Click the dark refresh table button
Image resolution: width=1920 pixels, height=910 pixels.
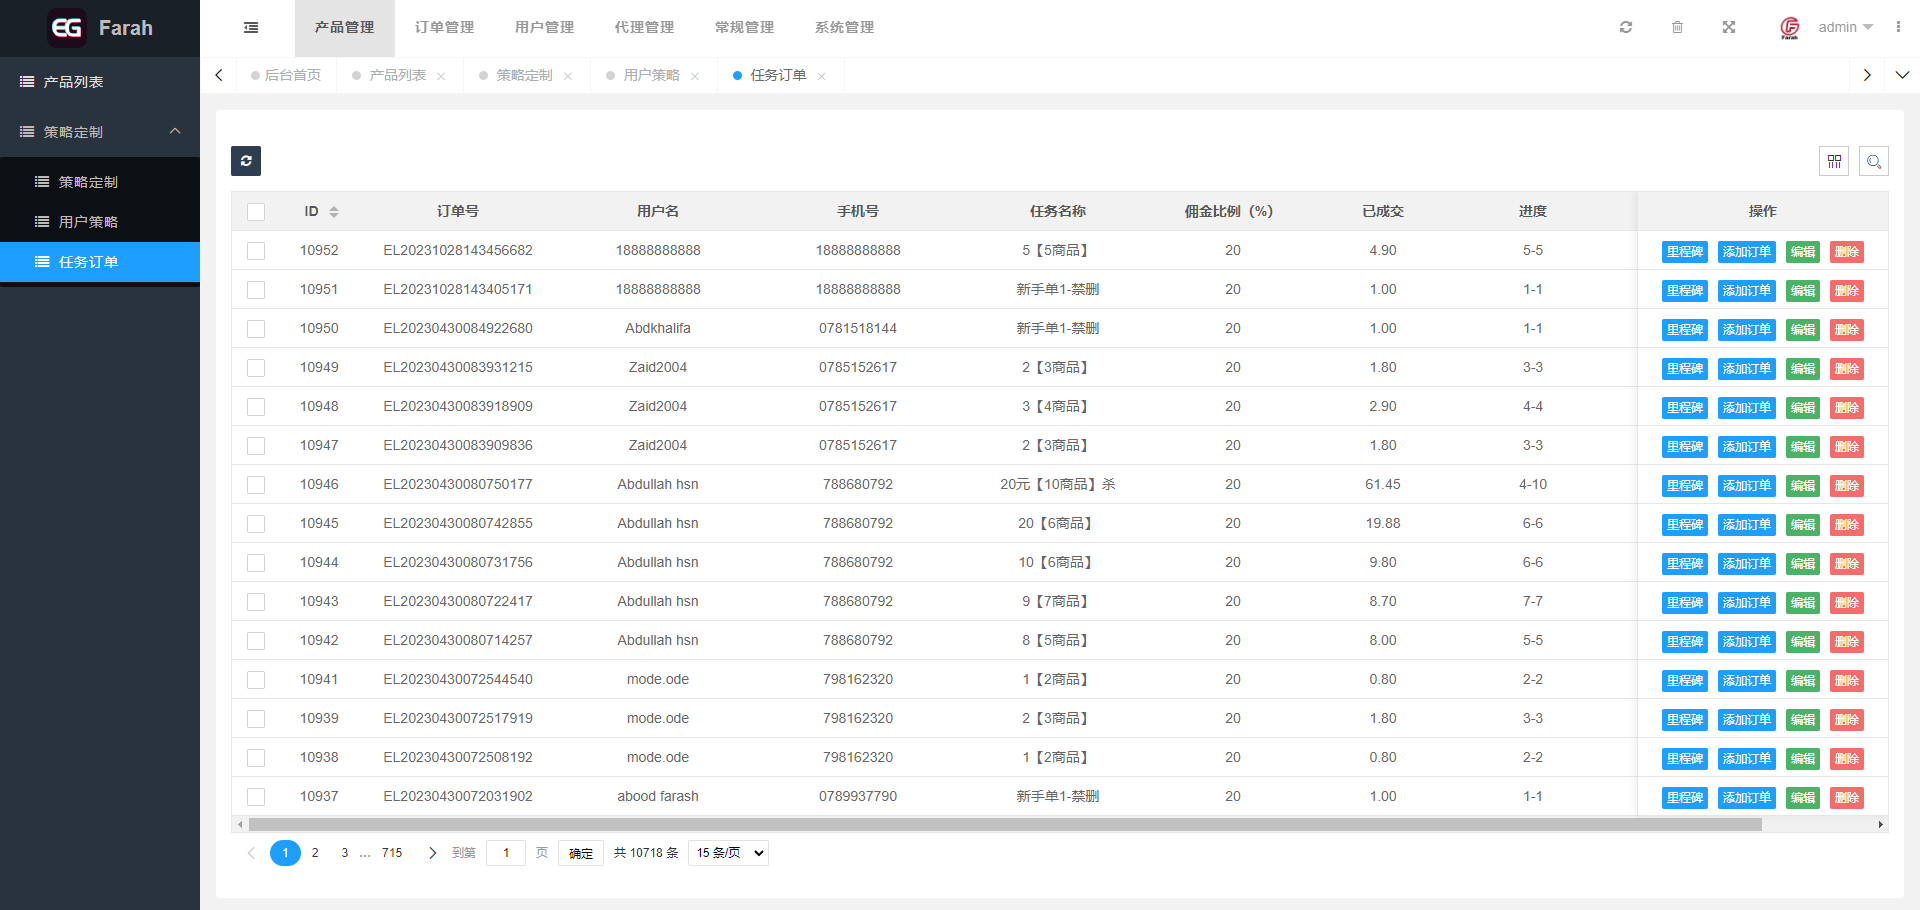click(x=246, y=161)
